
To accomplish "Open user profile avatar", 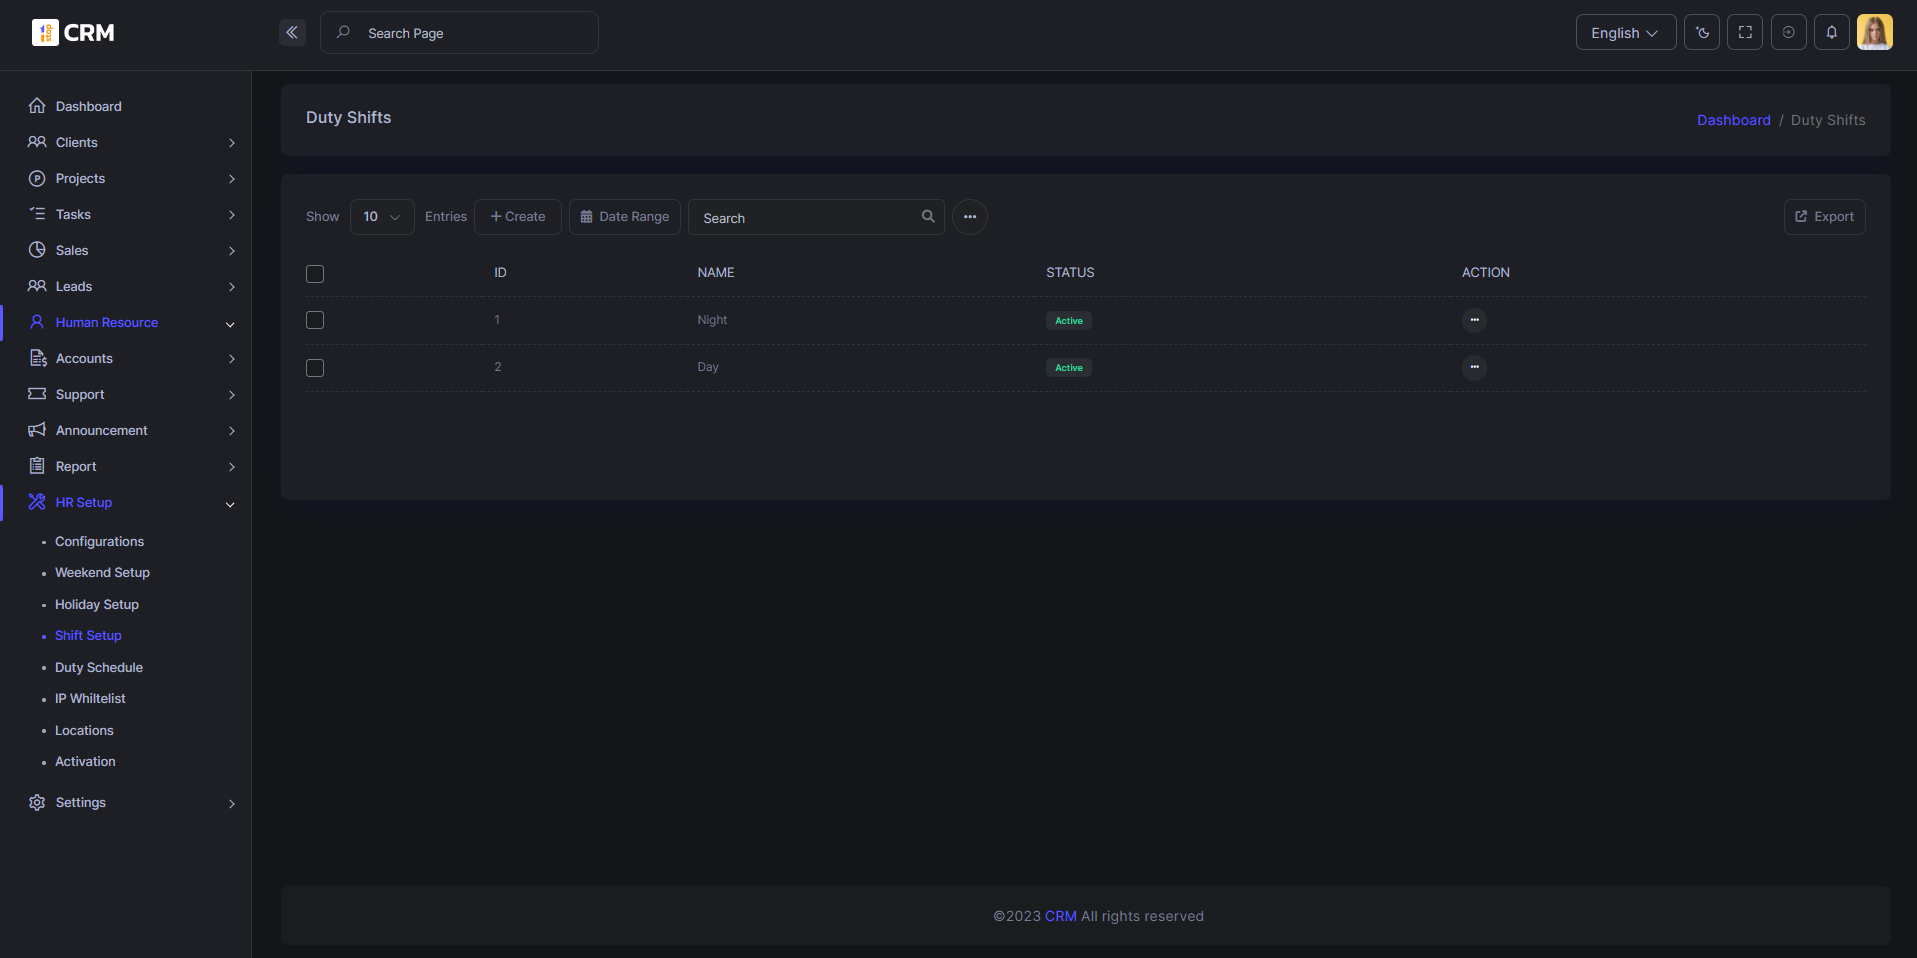I will pos(1874,32).
